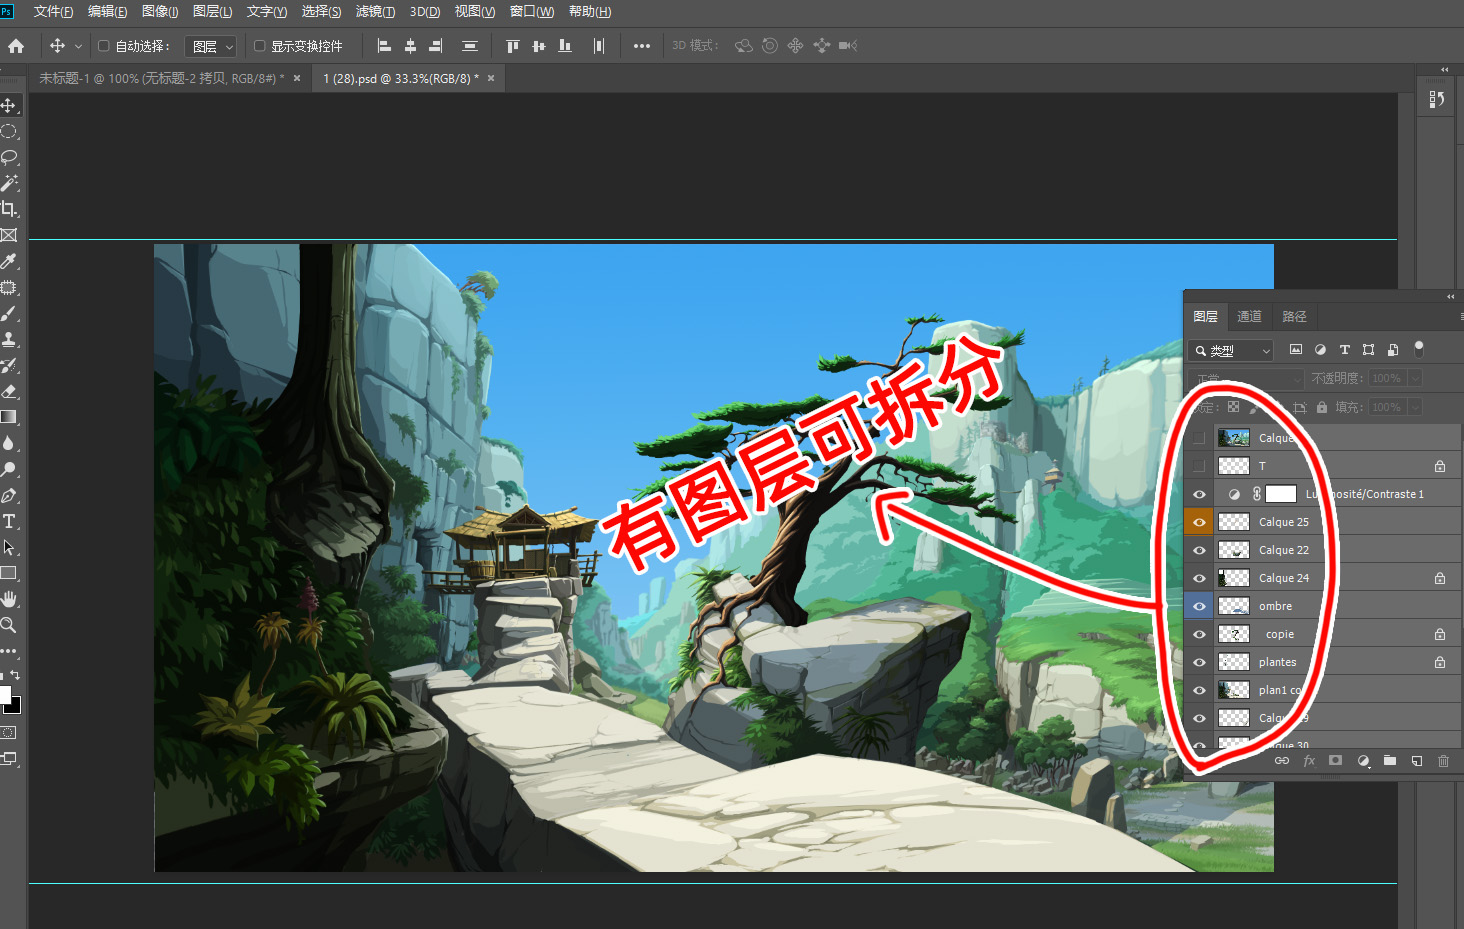
Task: Hide the ombre layer
Action: [1199, 606]
